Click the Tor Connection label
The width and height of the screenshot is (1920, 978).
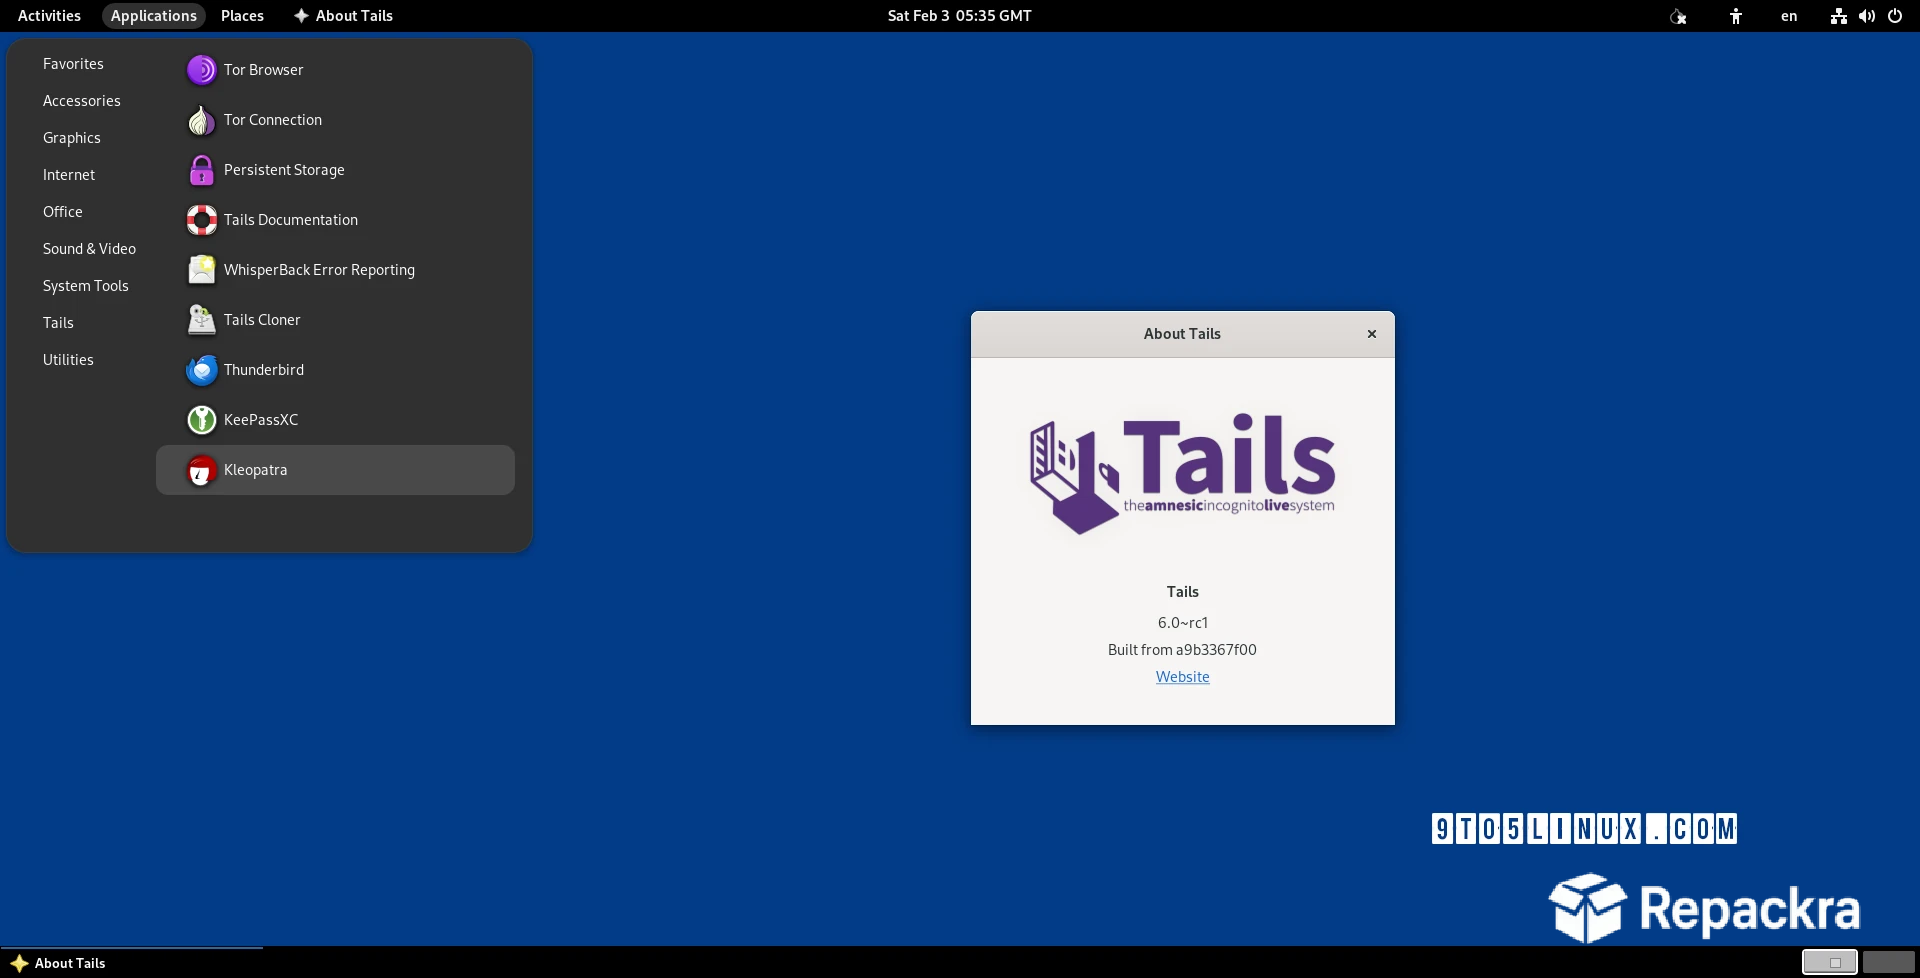[273, 120]
